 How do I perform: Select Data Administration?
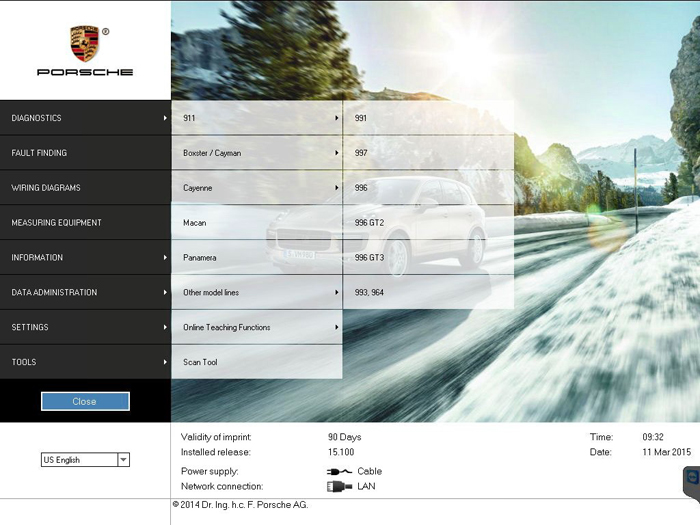tap(85, 292)
